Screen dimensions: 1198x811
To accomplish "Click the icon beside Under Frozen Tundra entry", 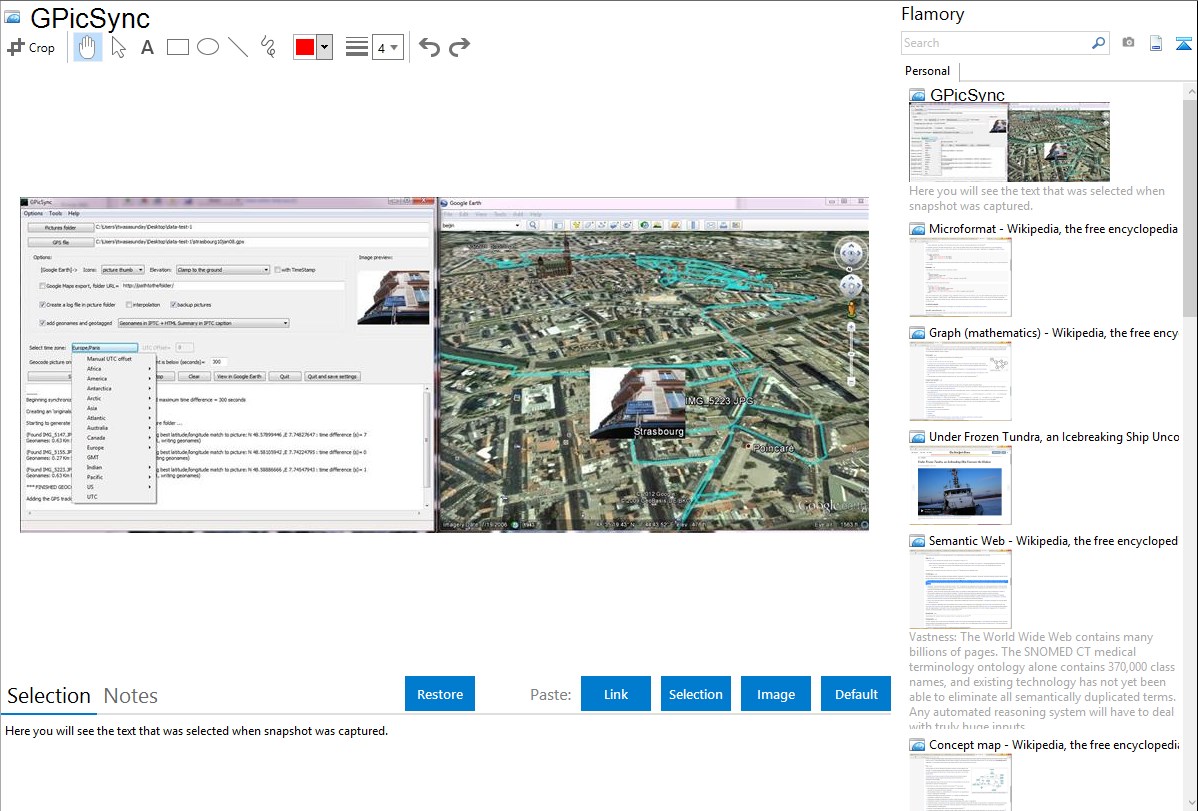I will [917, 437].
